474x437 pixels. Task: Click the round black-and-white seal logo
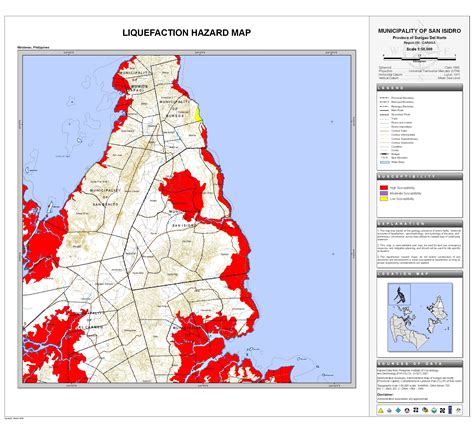click(407, 410)
